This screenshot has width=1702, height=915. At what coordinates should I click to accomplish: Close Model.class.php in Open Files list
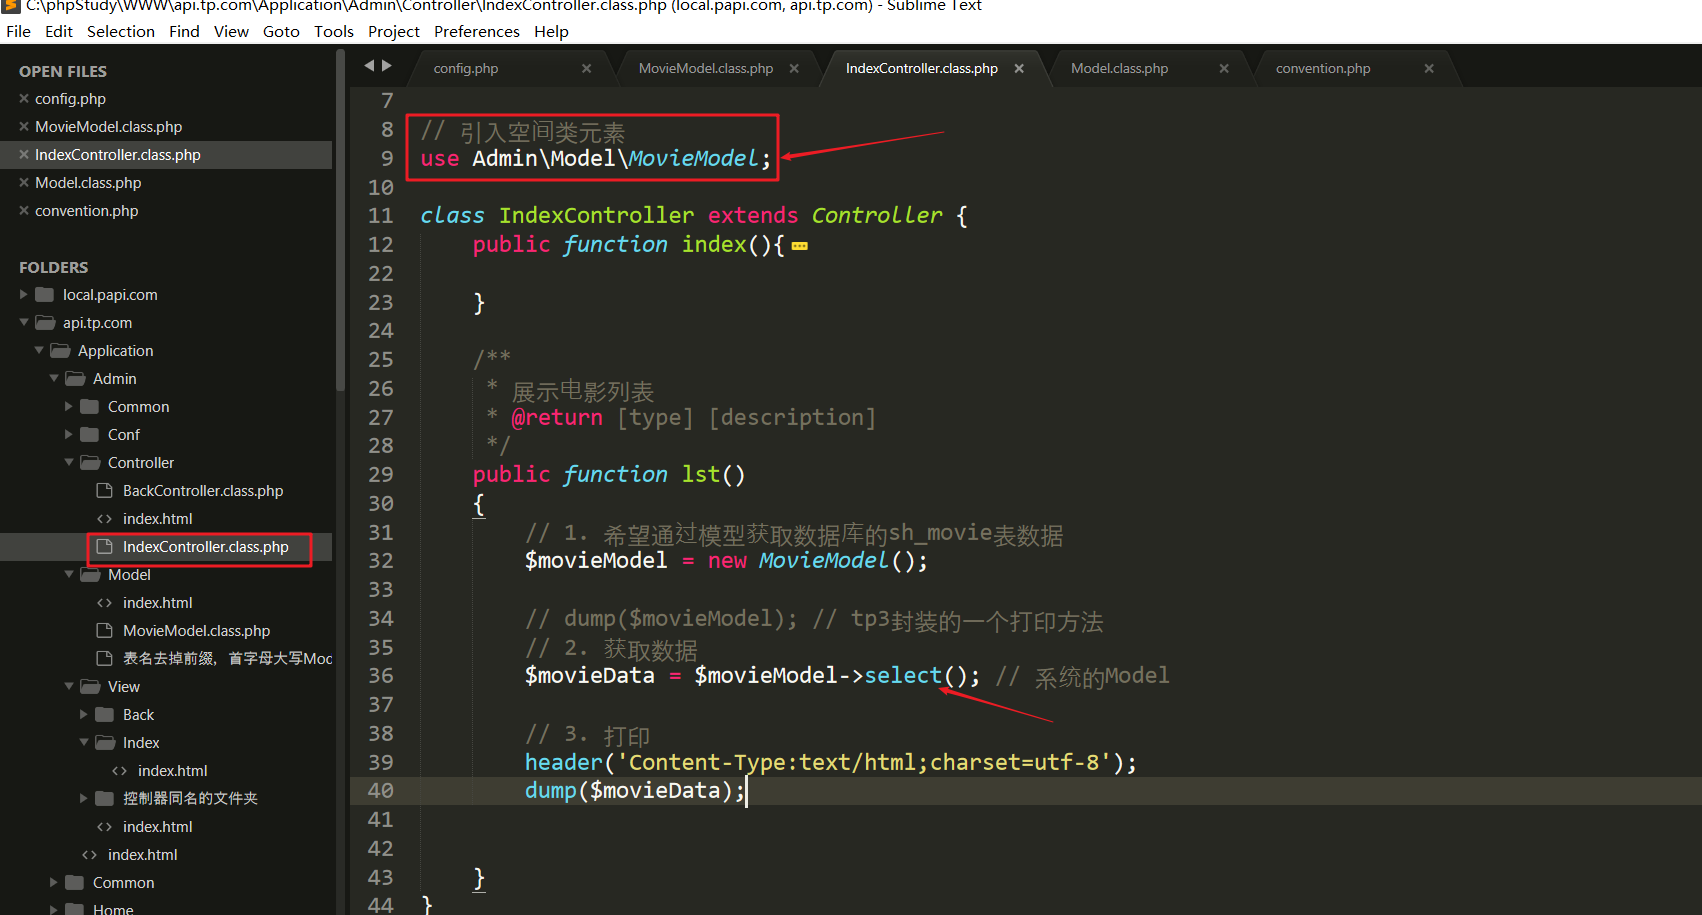tap(24, 183)
